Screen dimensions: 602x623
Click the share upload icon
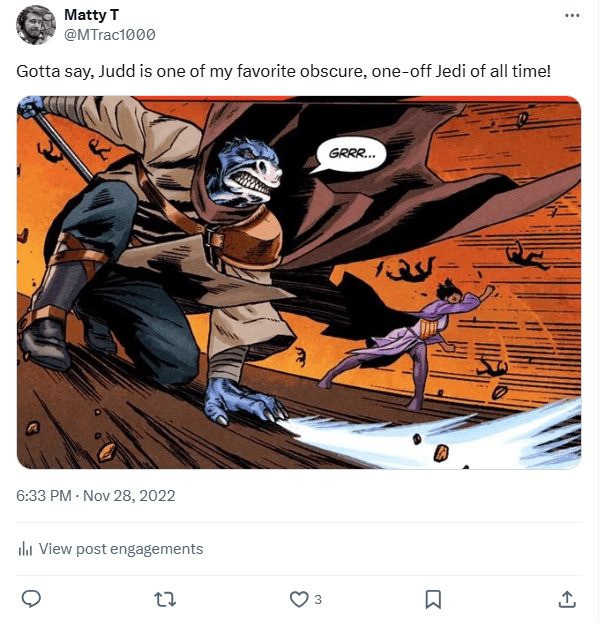(566, 599)
